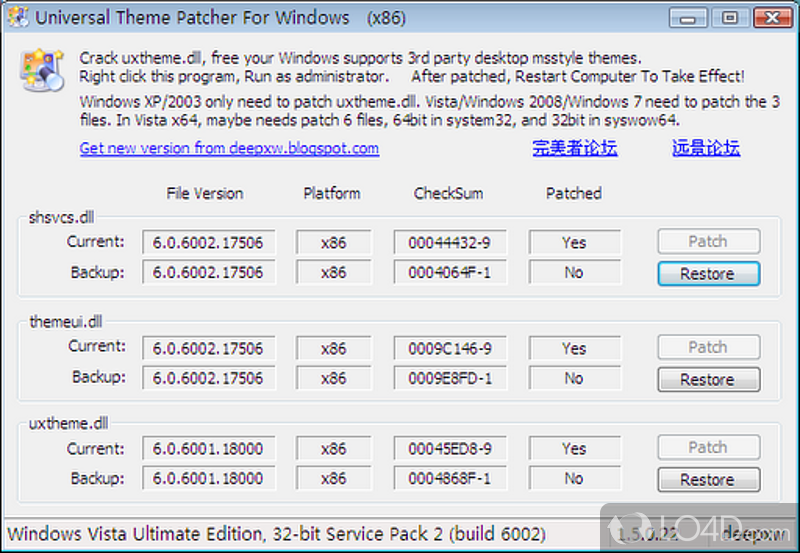Select uxtheme.dll current patched Yes field

click(575, 448)
